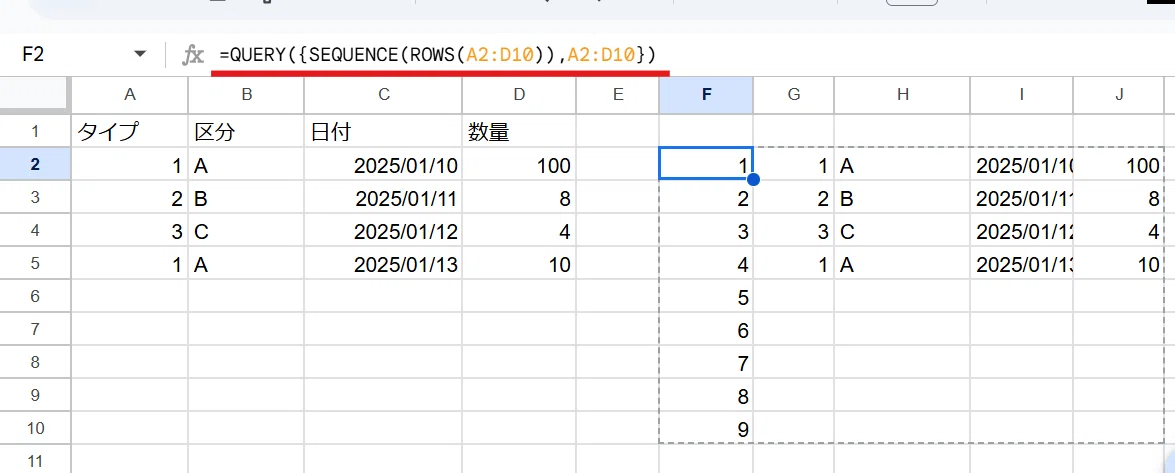Click cell C2 date 2025/01/10
Viewport: 1175px width, 473px height.
(383, 164)
